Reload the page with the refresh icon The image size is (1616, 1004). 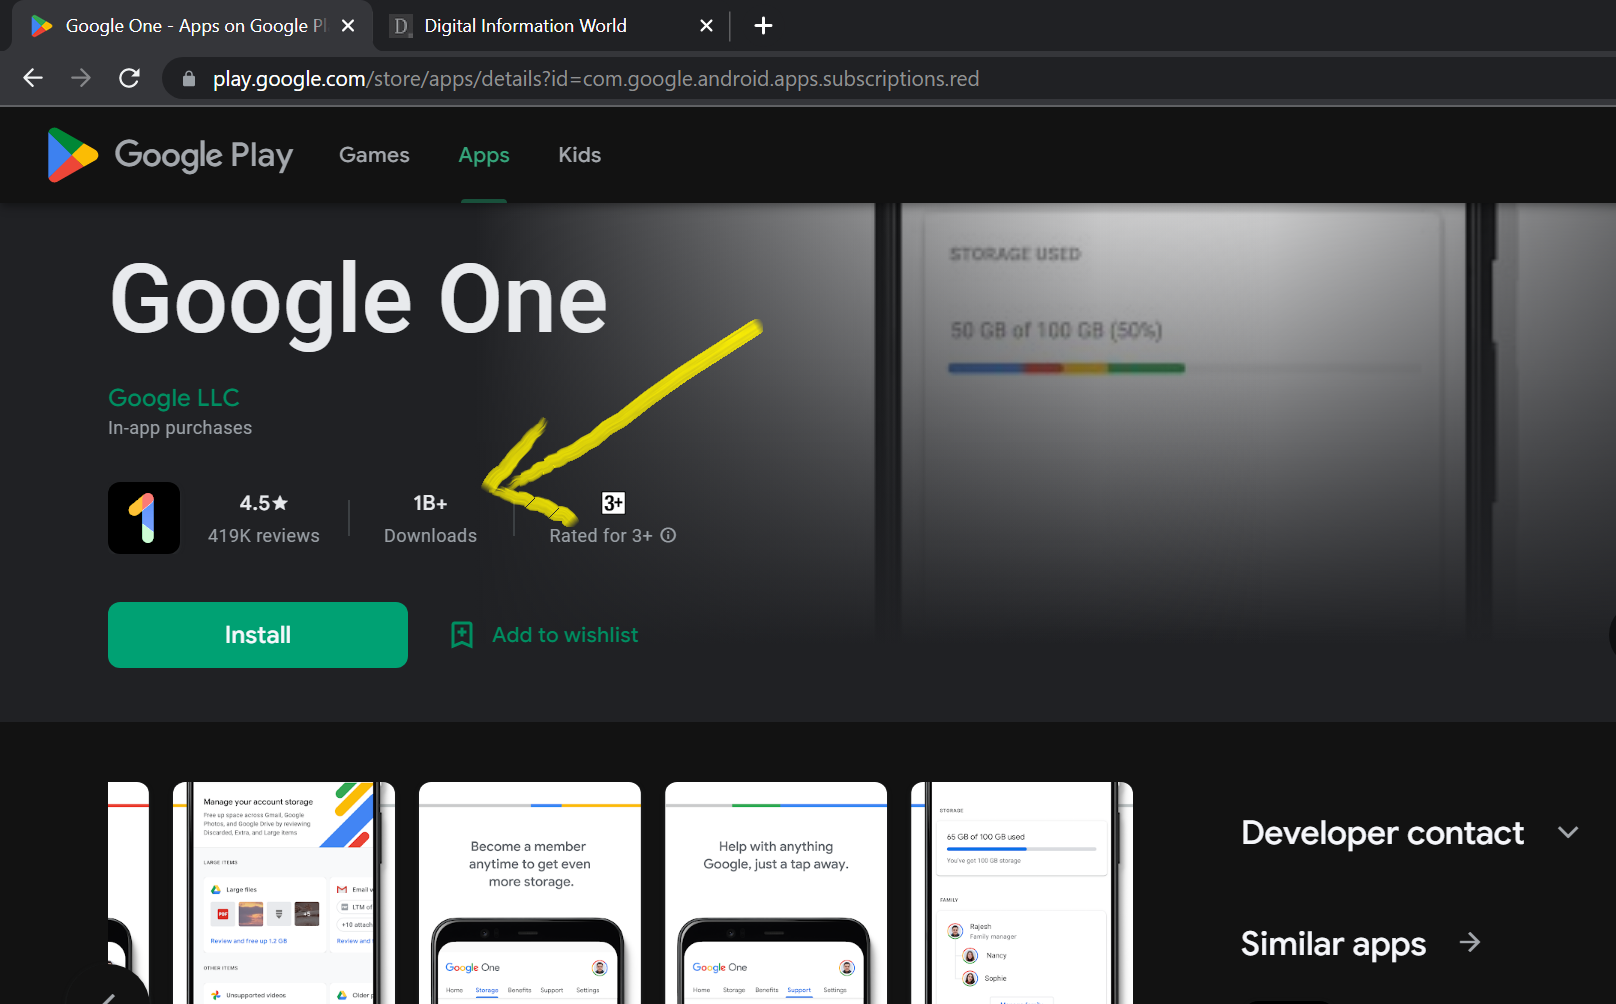pyautogui.click(x=129, y=78)
